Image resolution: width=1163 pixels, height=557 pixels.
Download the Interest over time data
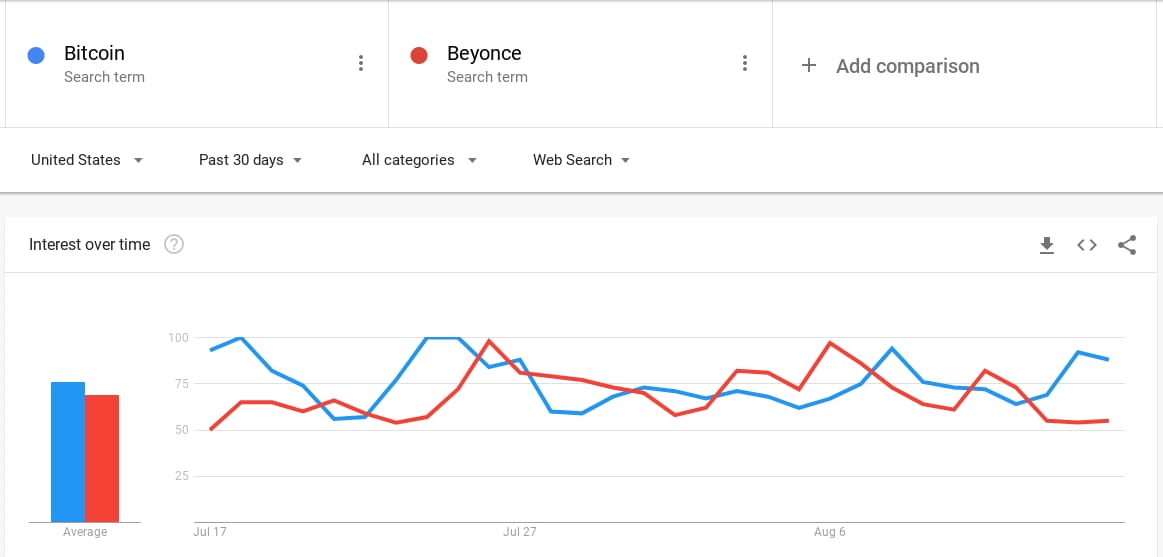click(1047, 245)
